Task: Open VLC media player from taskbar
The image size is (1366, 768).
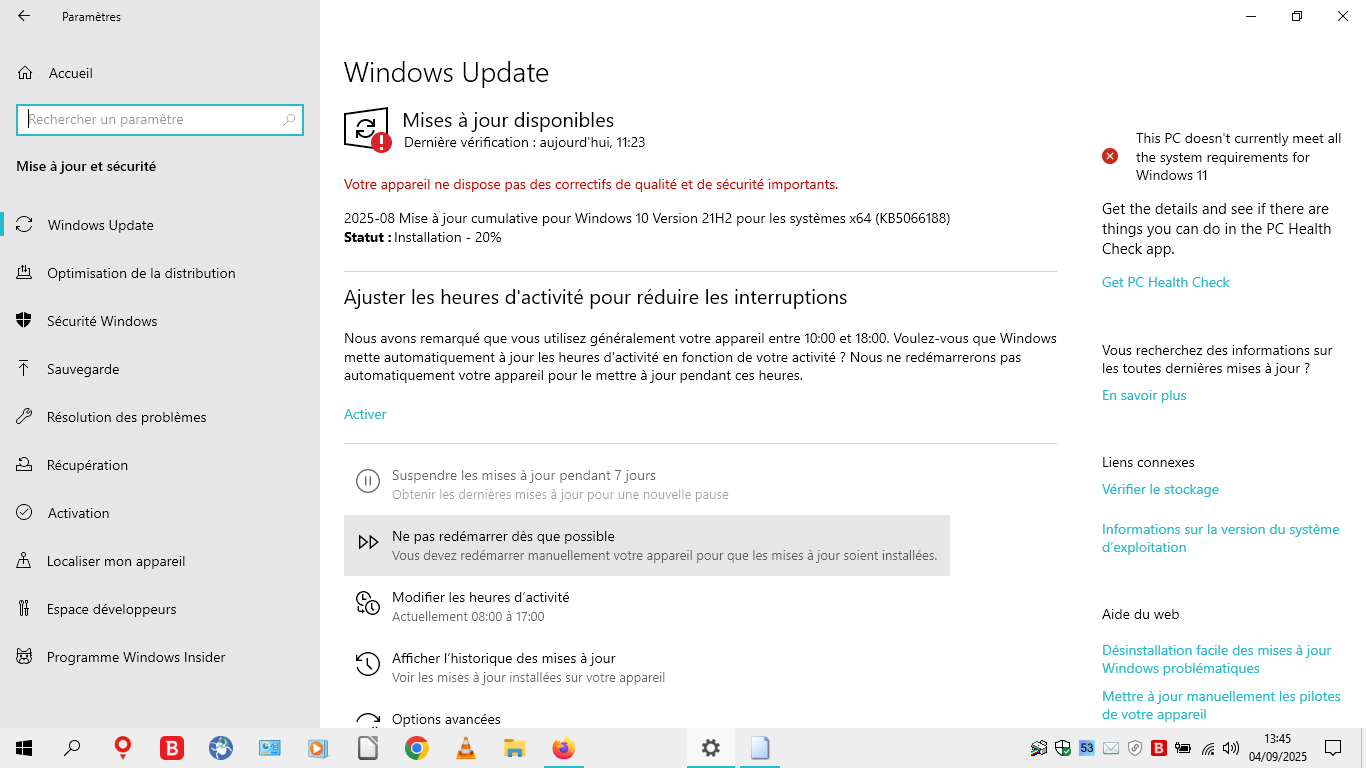Action: pos(466,748)
